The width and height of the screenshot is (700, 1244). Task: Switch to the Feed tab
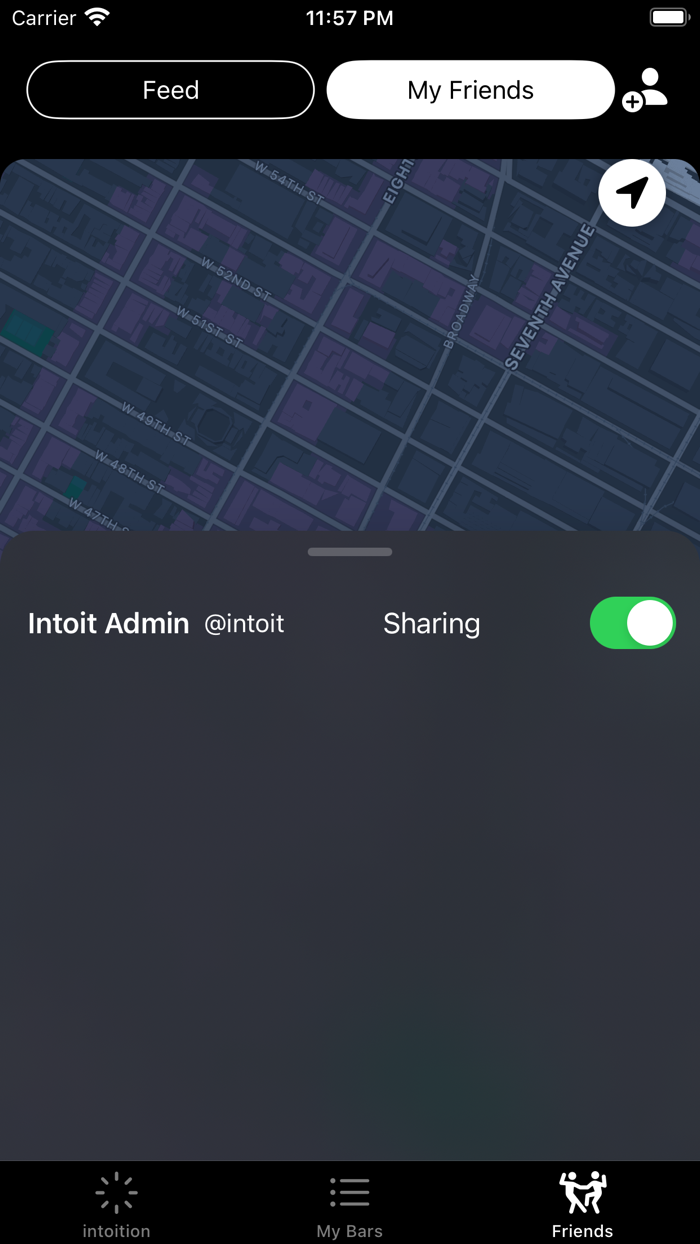[170, 90]
